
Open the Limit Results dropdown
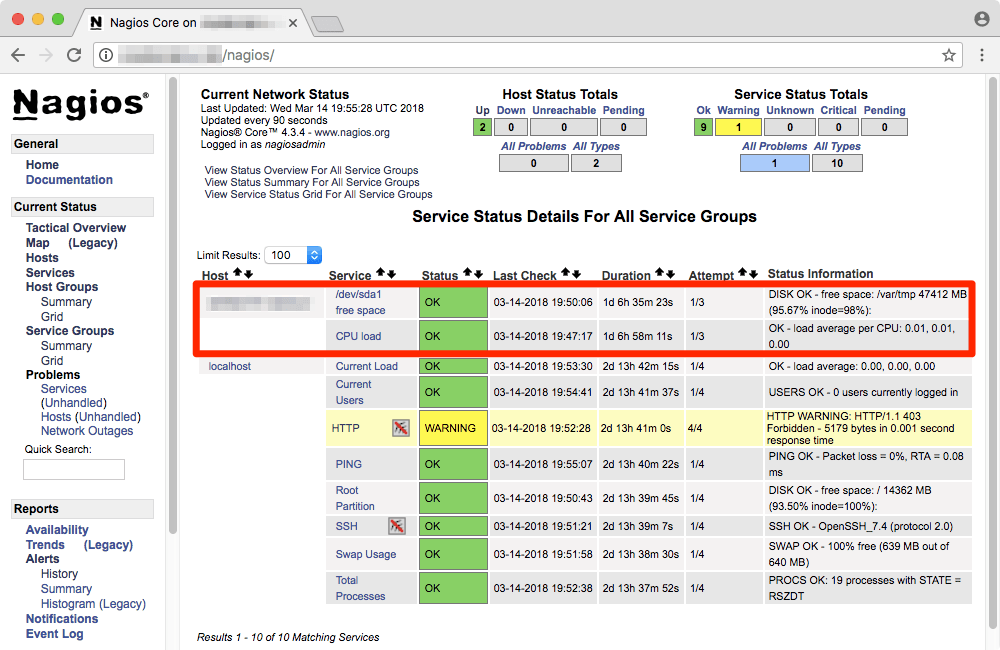tap(293, 255)
